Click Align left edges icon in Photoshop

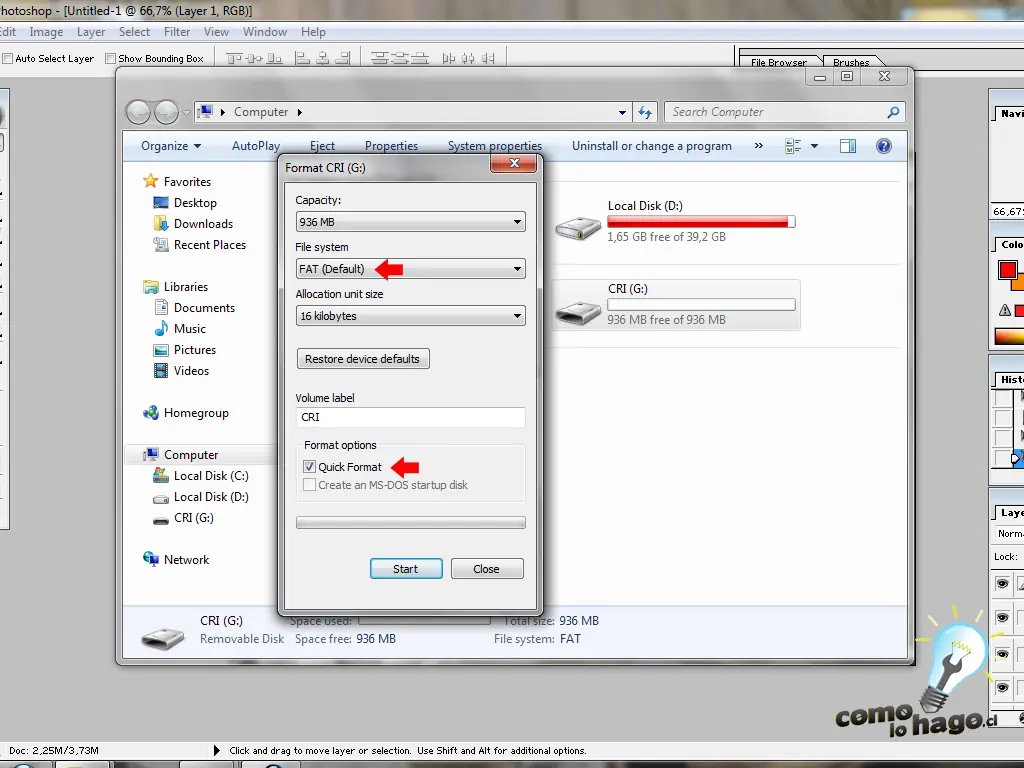tap(302, 59)
